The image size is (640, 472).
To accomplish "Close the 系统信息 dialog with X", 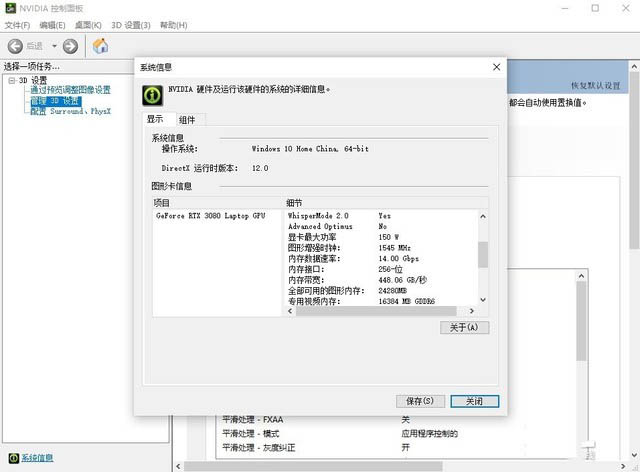I will click(x=496, y=67).
